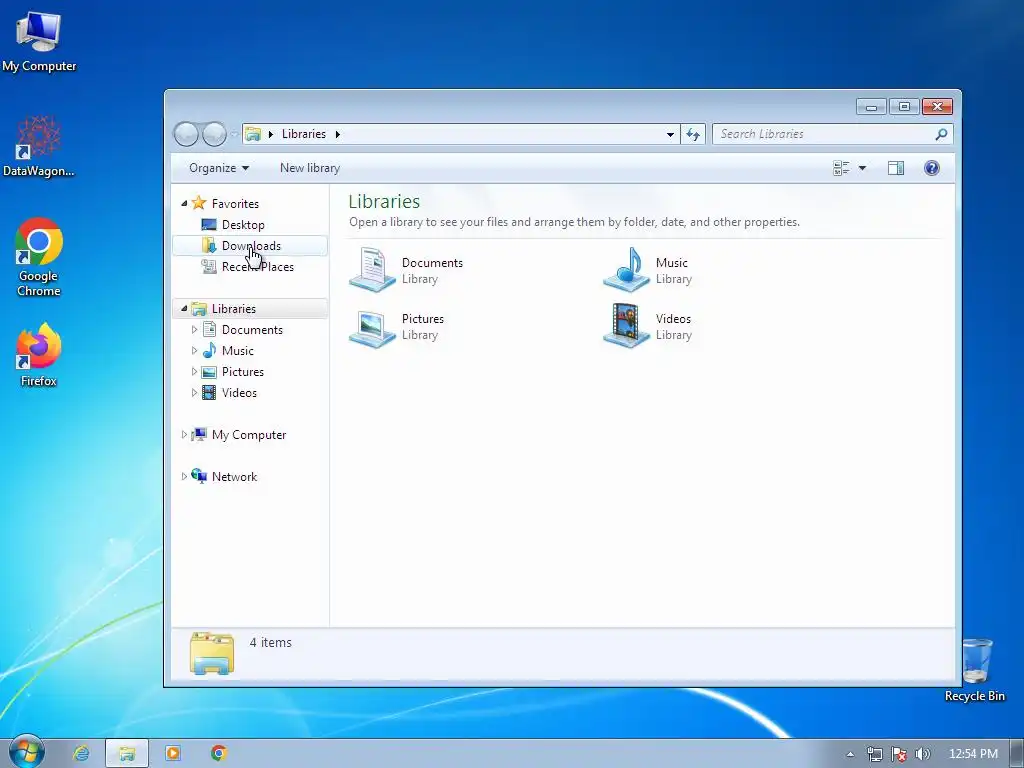Expand arrow after Libraries in the address bar
Viewport: 1024px width, 768px height.
[x=338, y=134]
